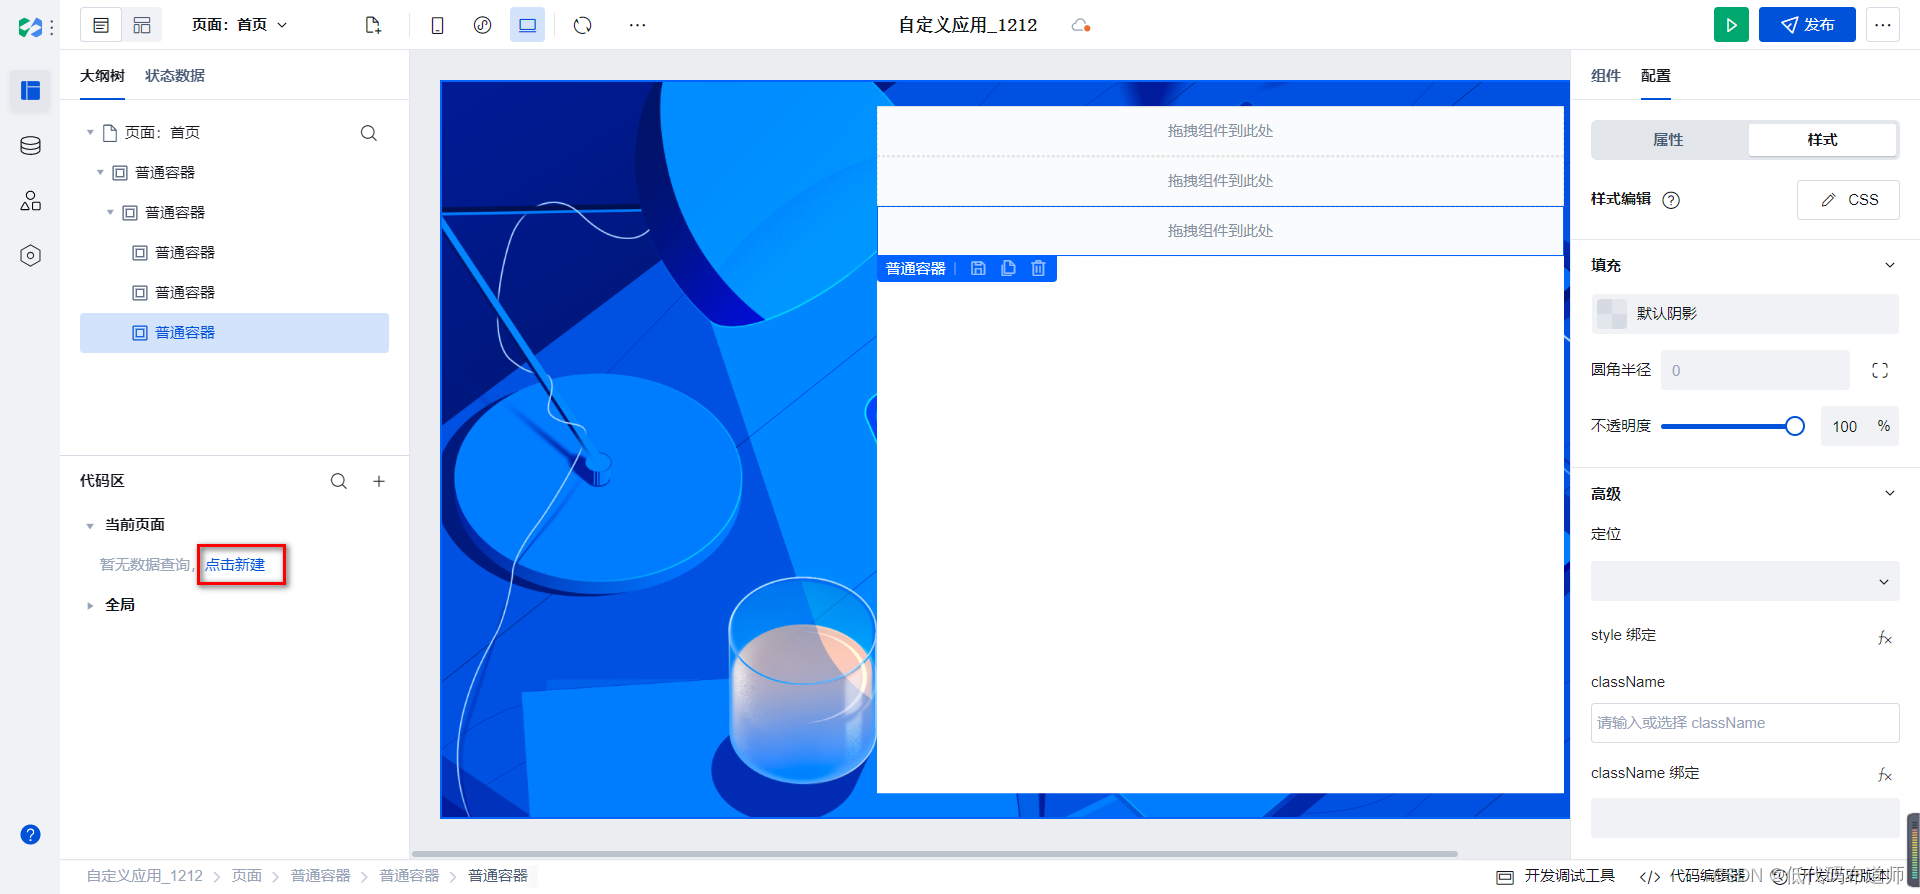This screenshot has height=894, width=1920.
Task: Select the mobile phone preview icon
Action: pos(437,25)
